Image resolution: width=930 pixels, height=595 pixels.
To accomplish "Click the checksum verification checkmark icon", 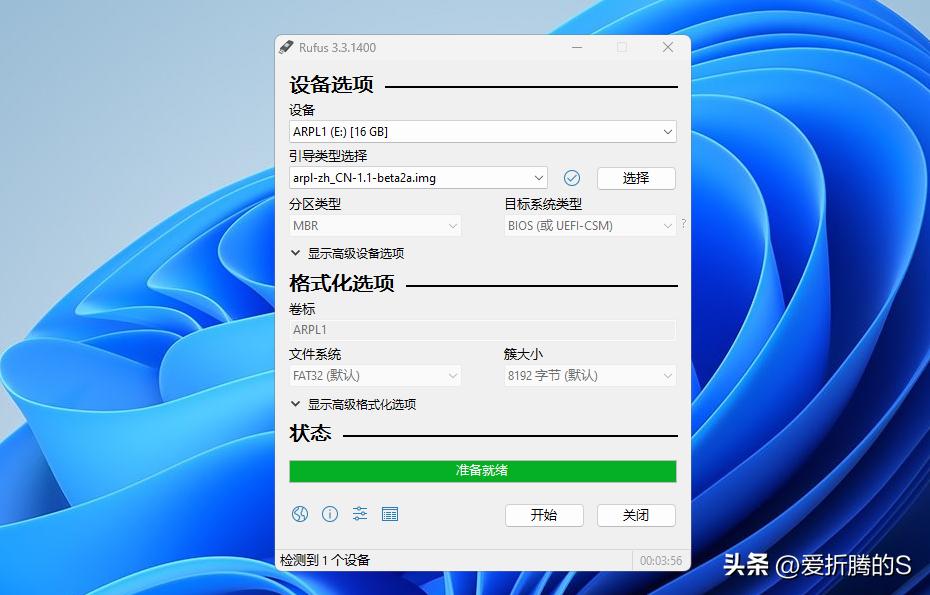I will click(x=572, y=177).
